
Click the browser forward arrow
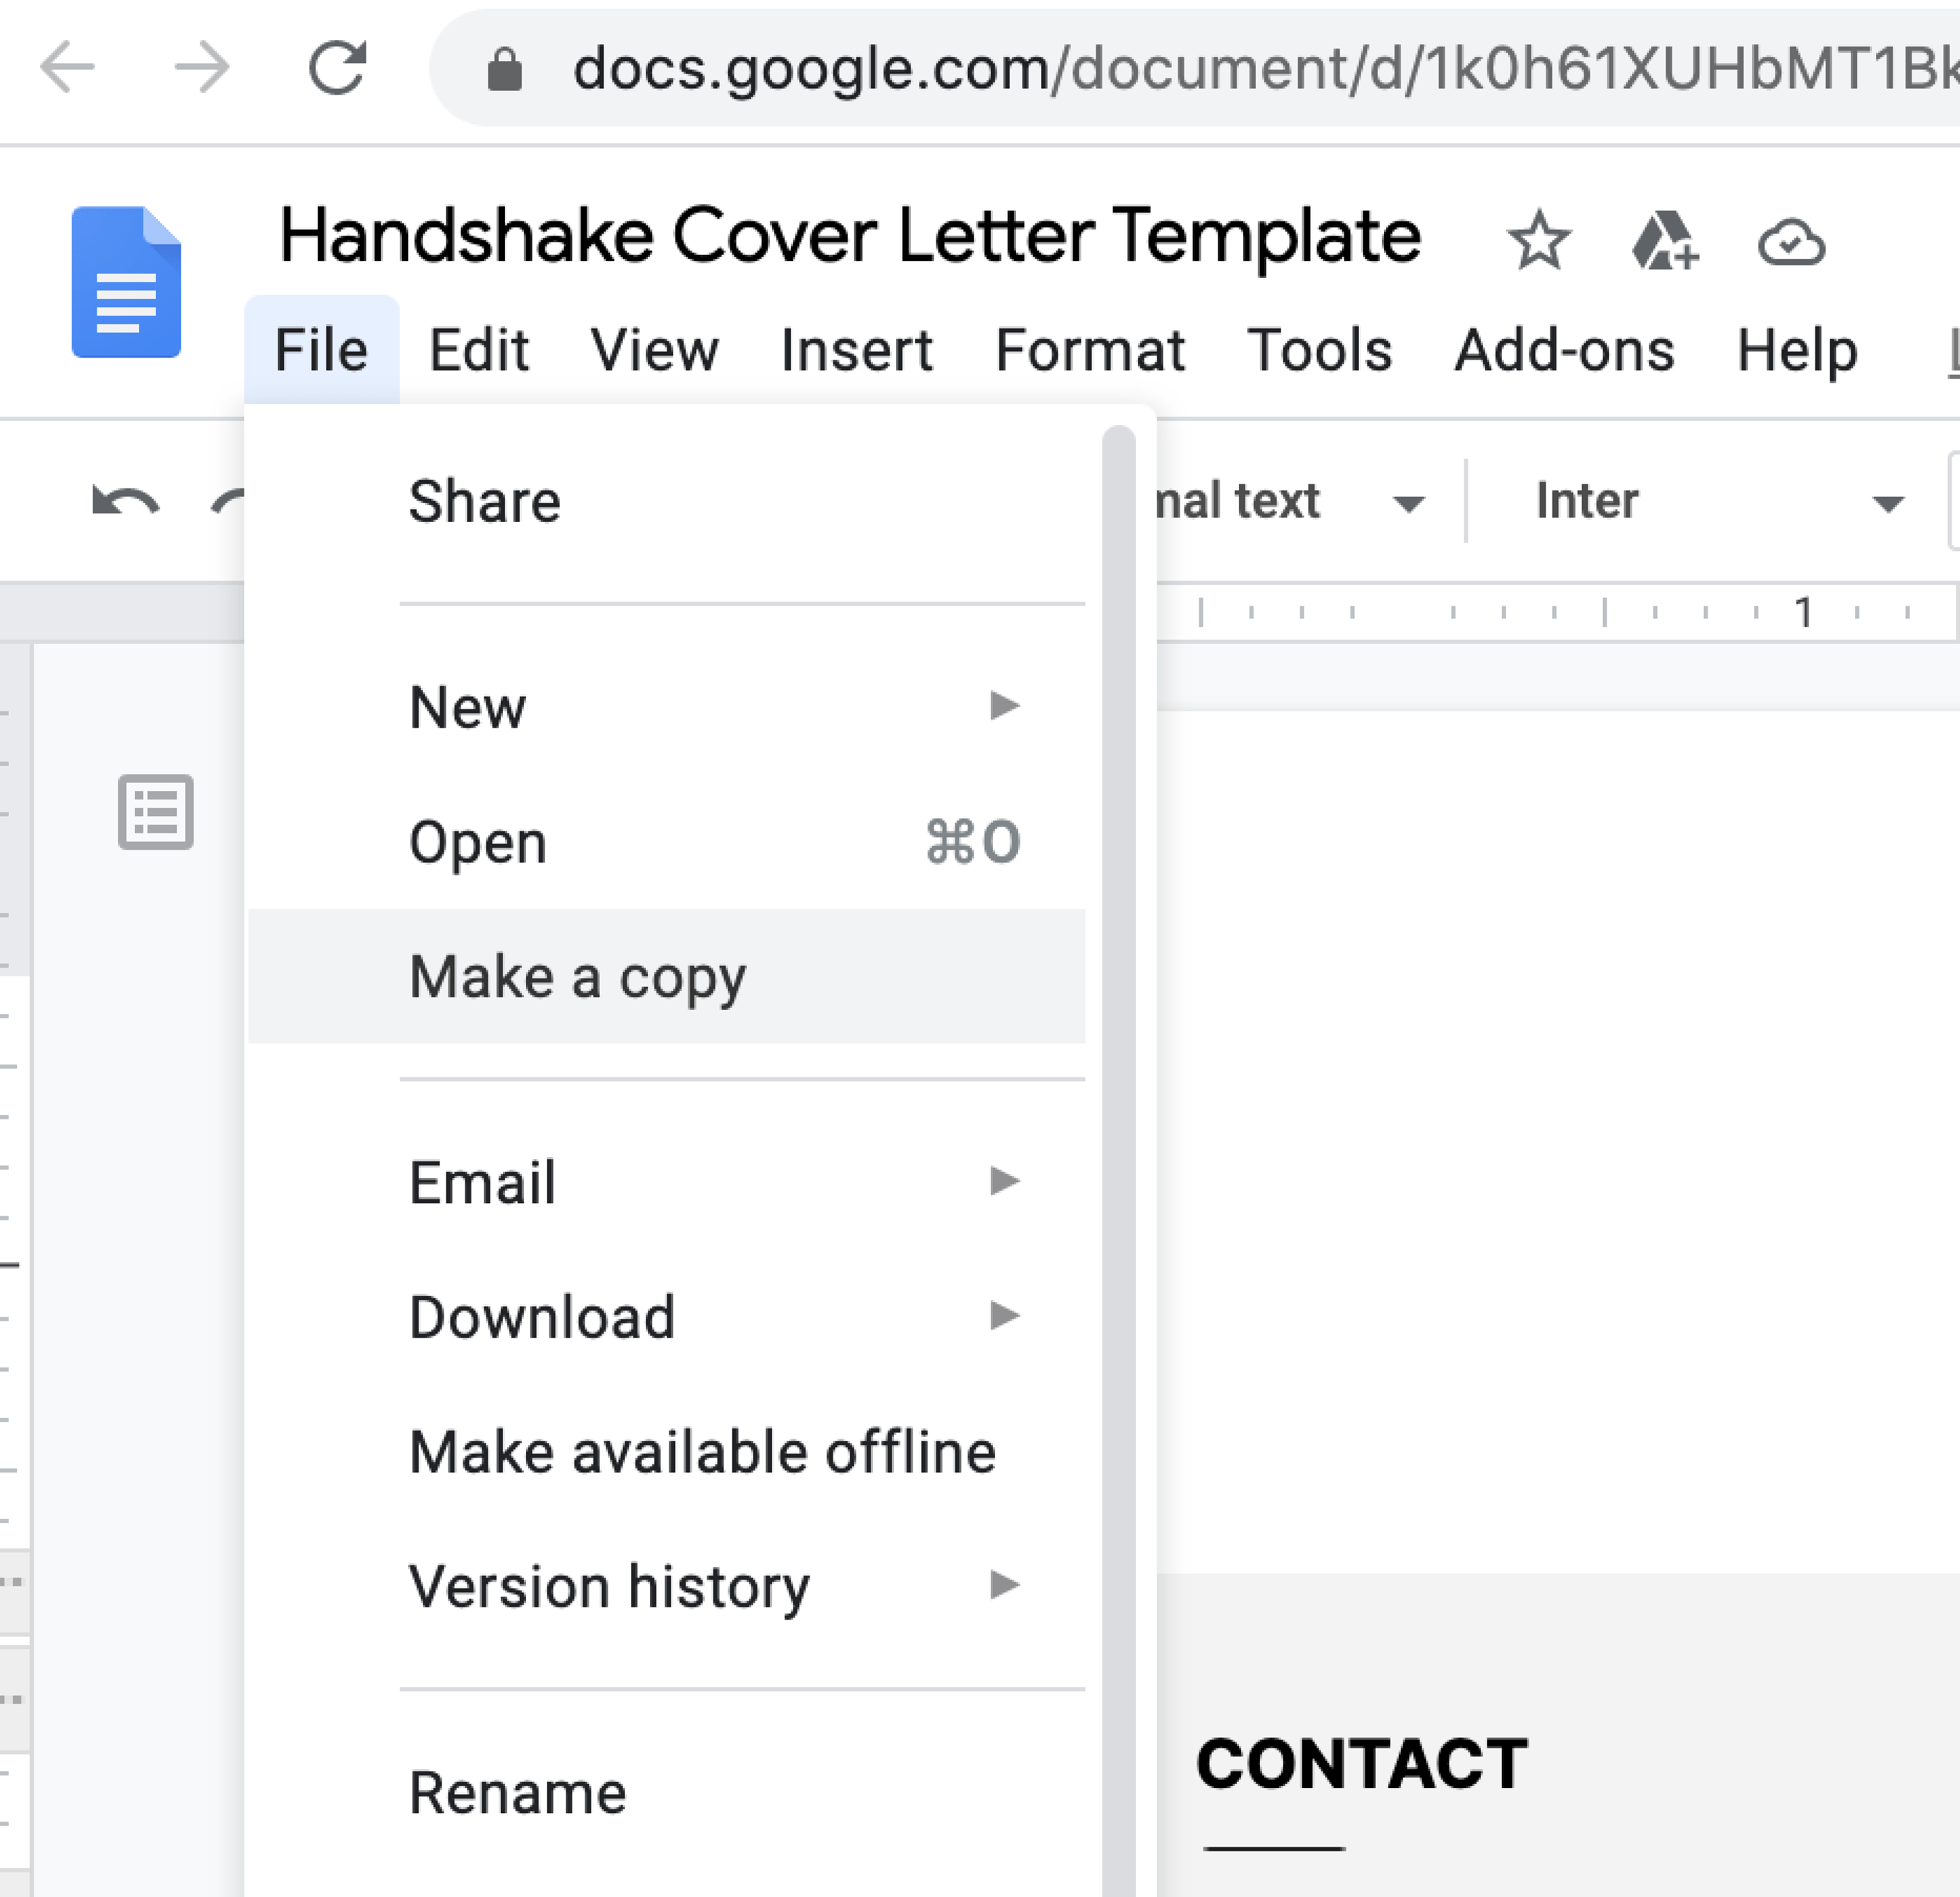(x=201, y=68)
